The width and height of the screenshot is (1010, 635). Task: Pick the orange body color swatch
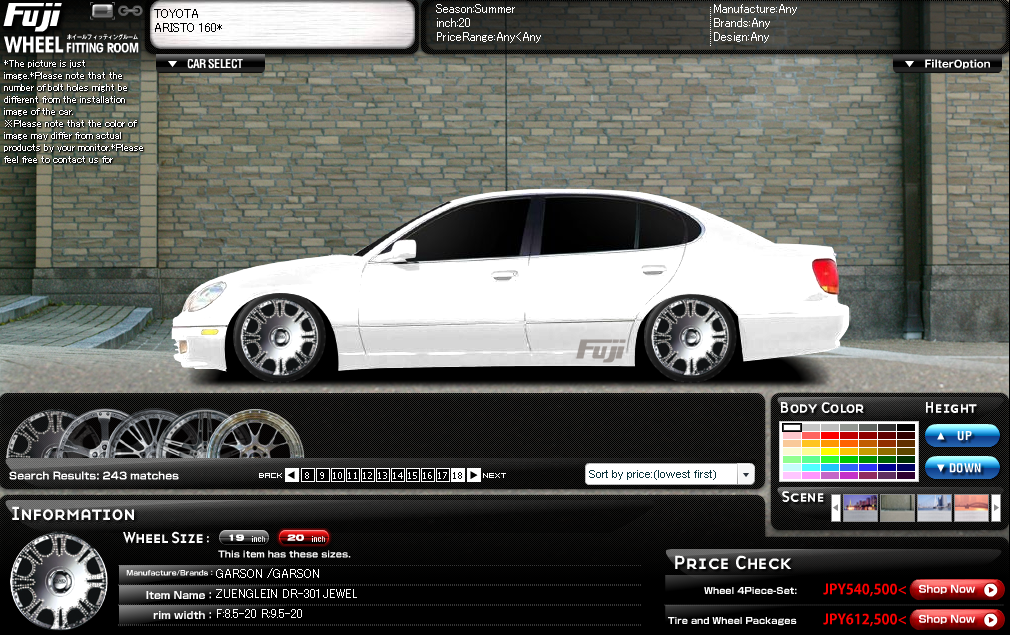pos(830,444)
